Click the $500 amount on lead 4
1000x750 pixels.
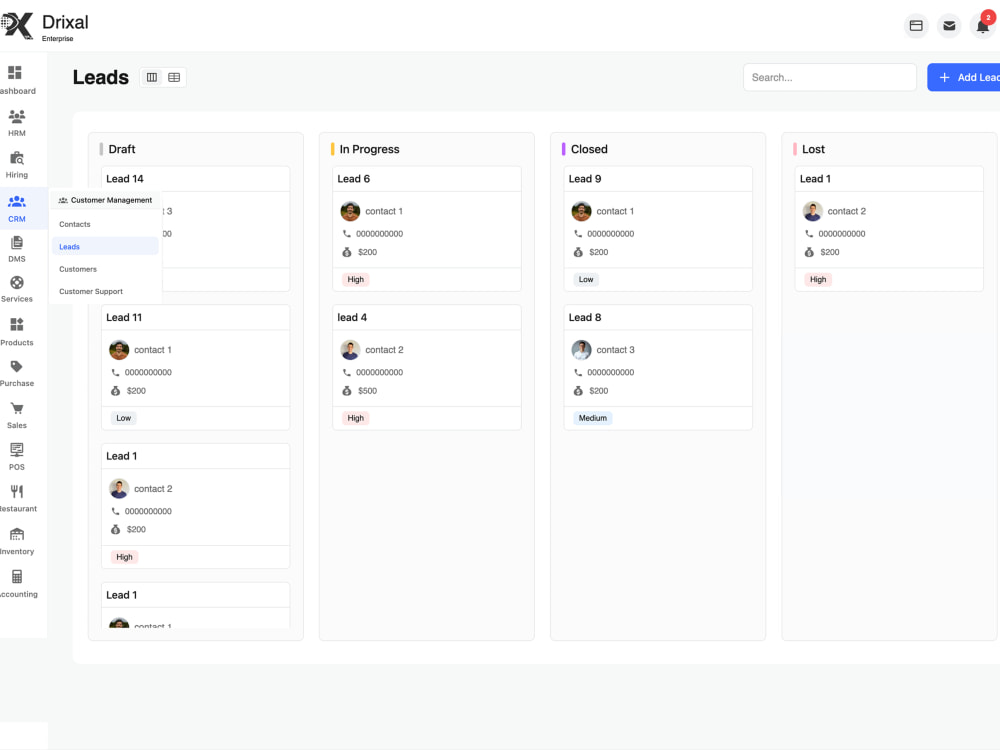pyautogui.click(x=367, y=391)
